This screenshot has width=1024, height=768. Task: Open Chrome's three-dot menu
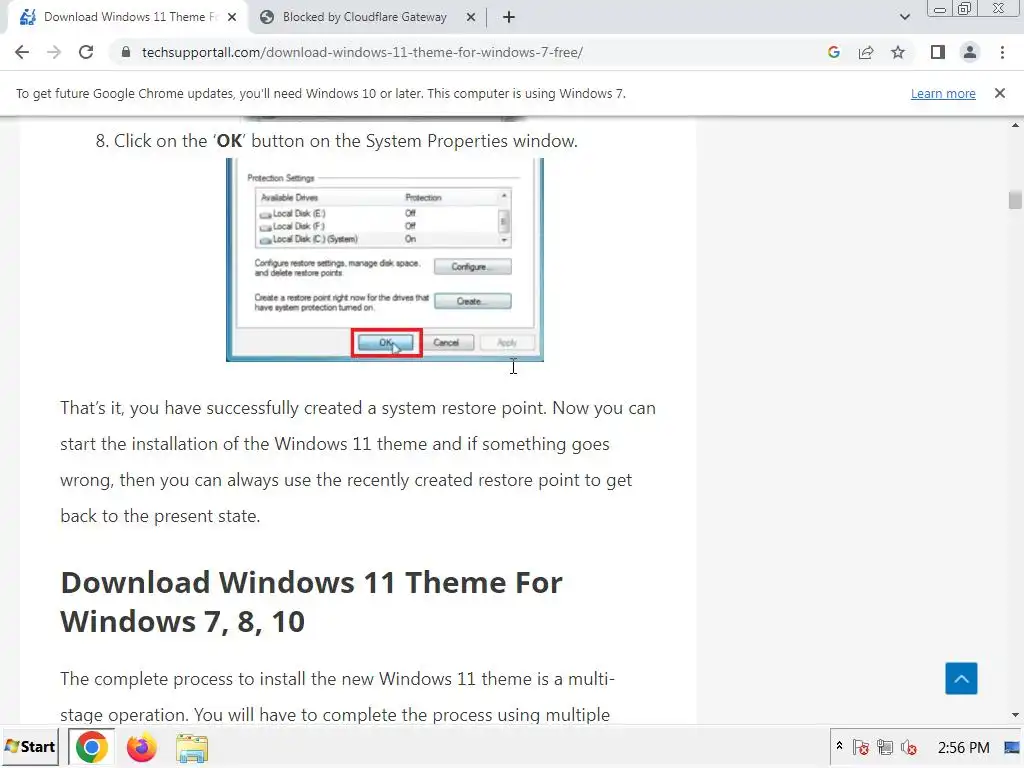(x=1002, y=52)
